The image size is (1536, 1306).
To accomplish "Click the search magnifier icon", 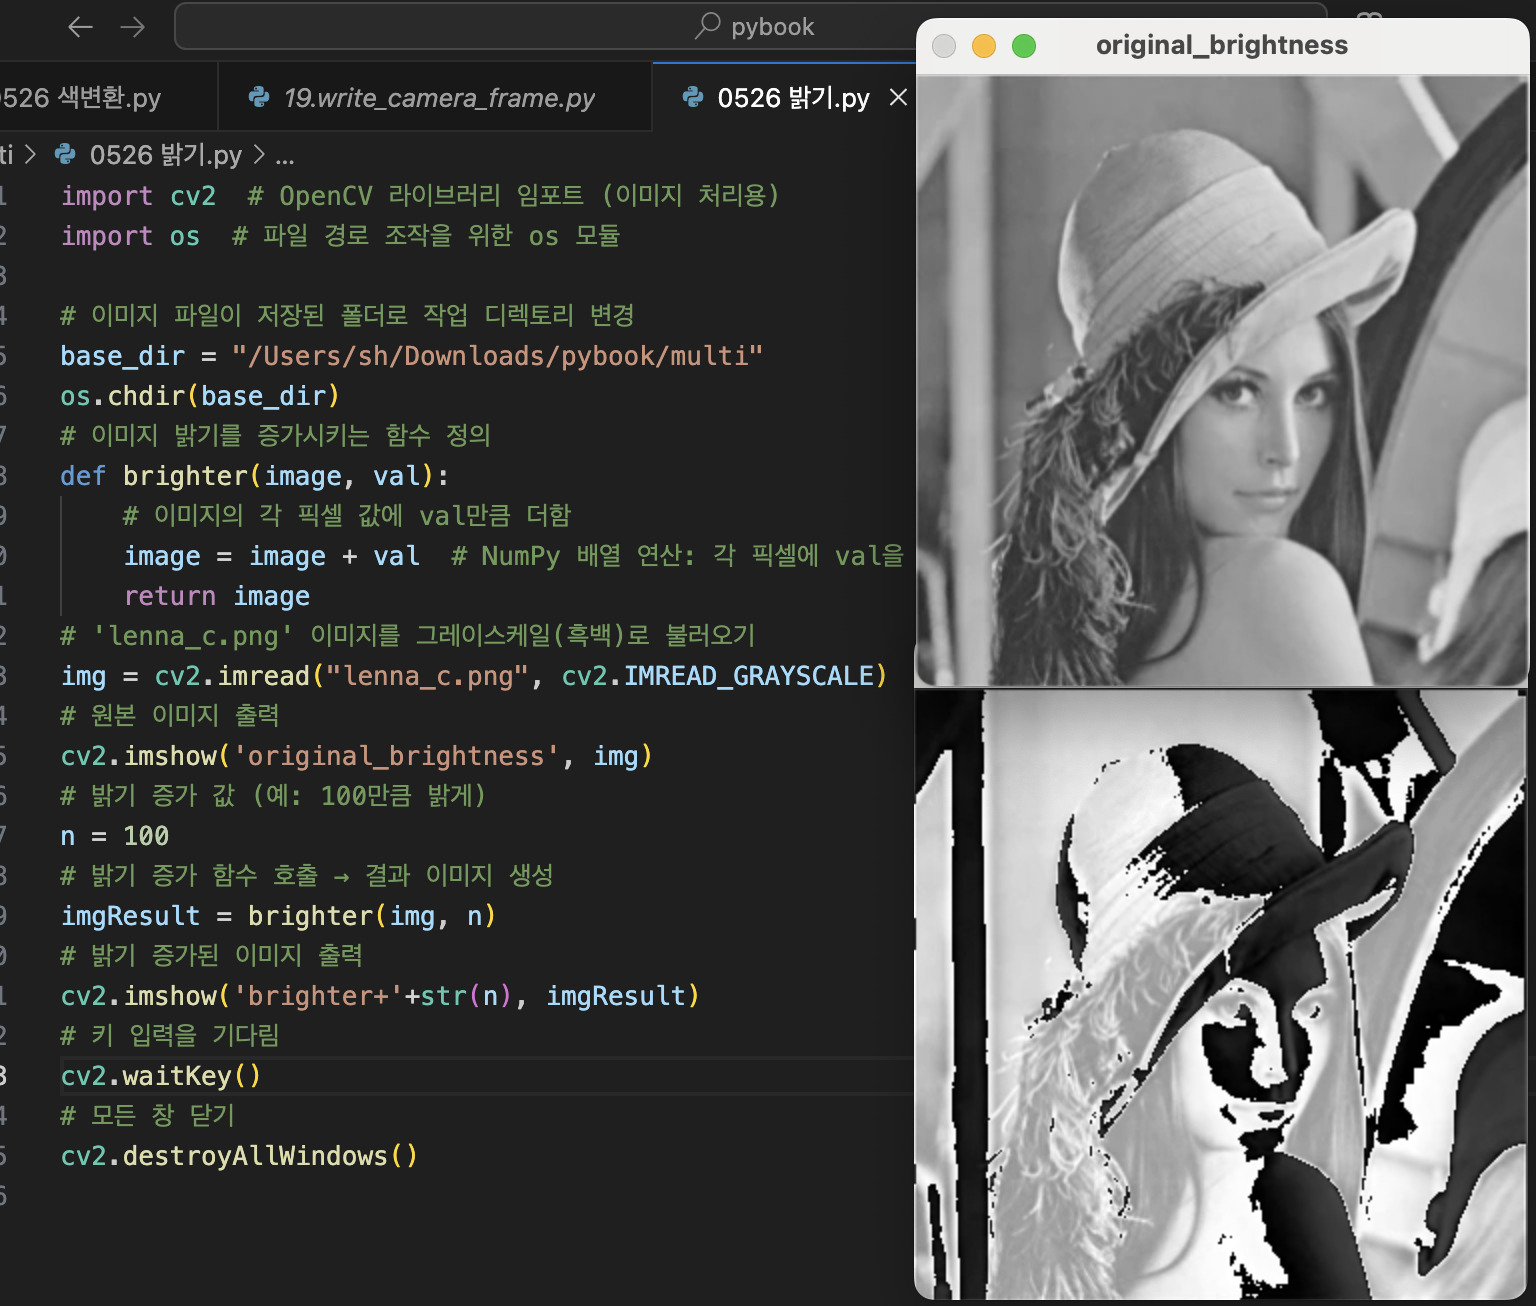I will click(708, 25).
